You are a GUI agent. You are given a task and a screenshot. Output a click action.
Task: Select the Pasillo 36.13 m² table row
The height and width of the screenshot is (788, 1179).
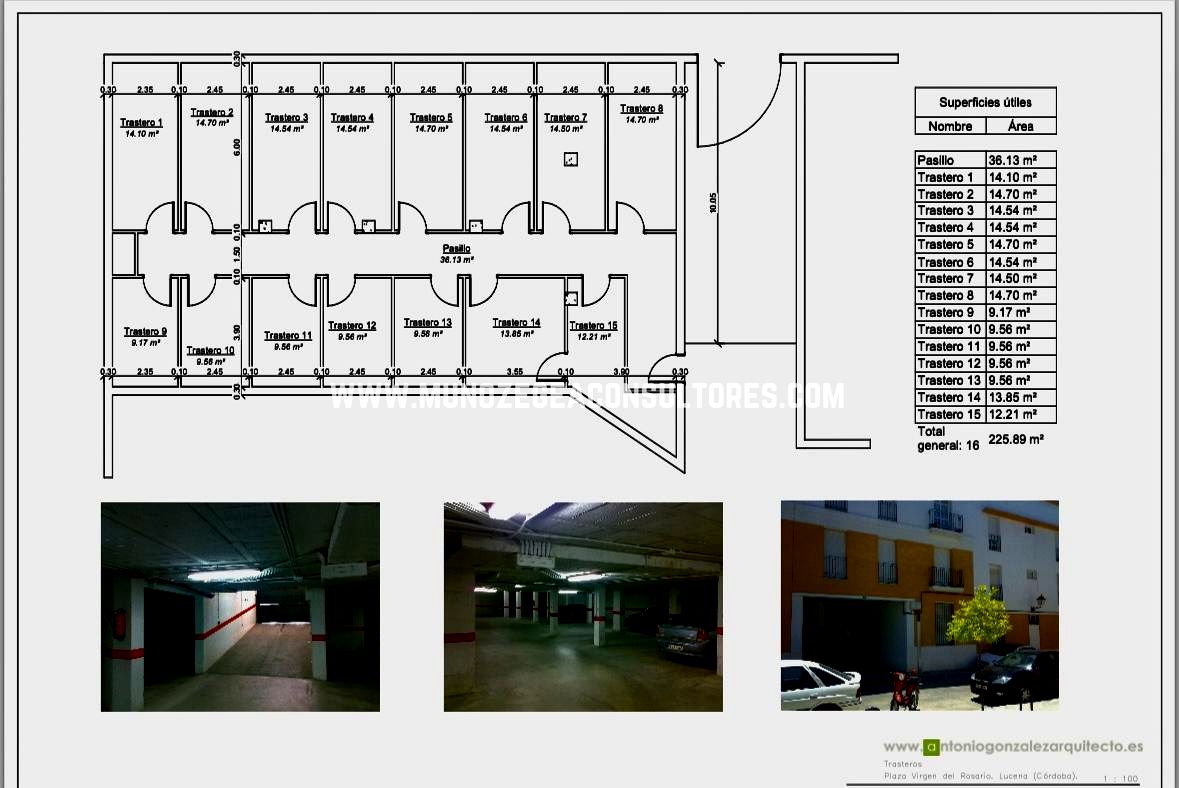[985, 159]
